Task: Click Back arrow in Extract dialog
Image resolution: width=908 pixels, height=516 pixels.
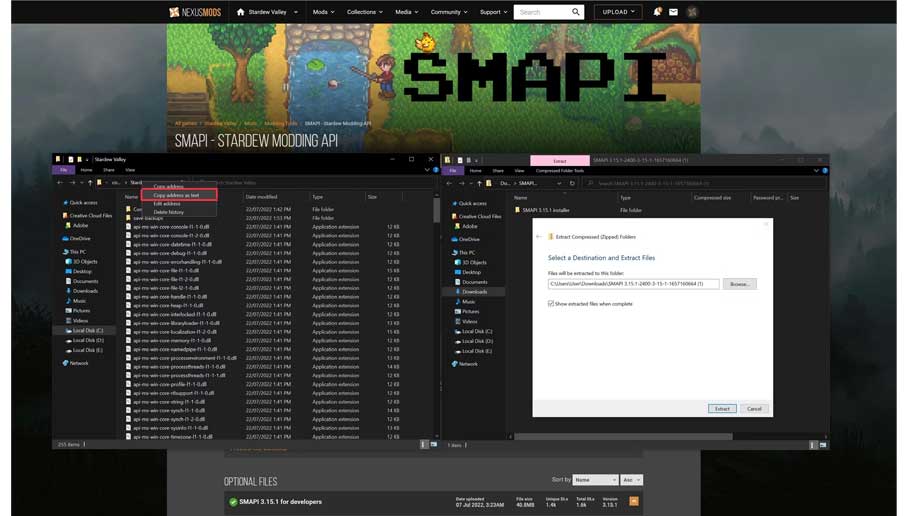Action: tap(539, 236)
